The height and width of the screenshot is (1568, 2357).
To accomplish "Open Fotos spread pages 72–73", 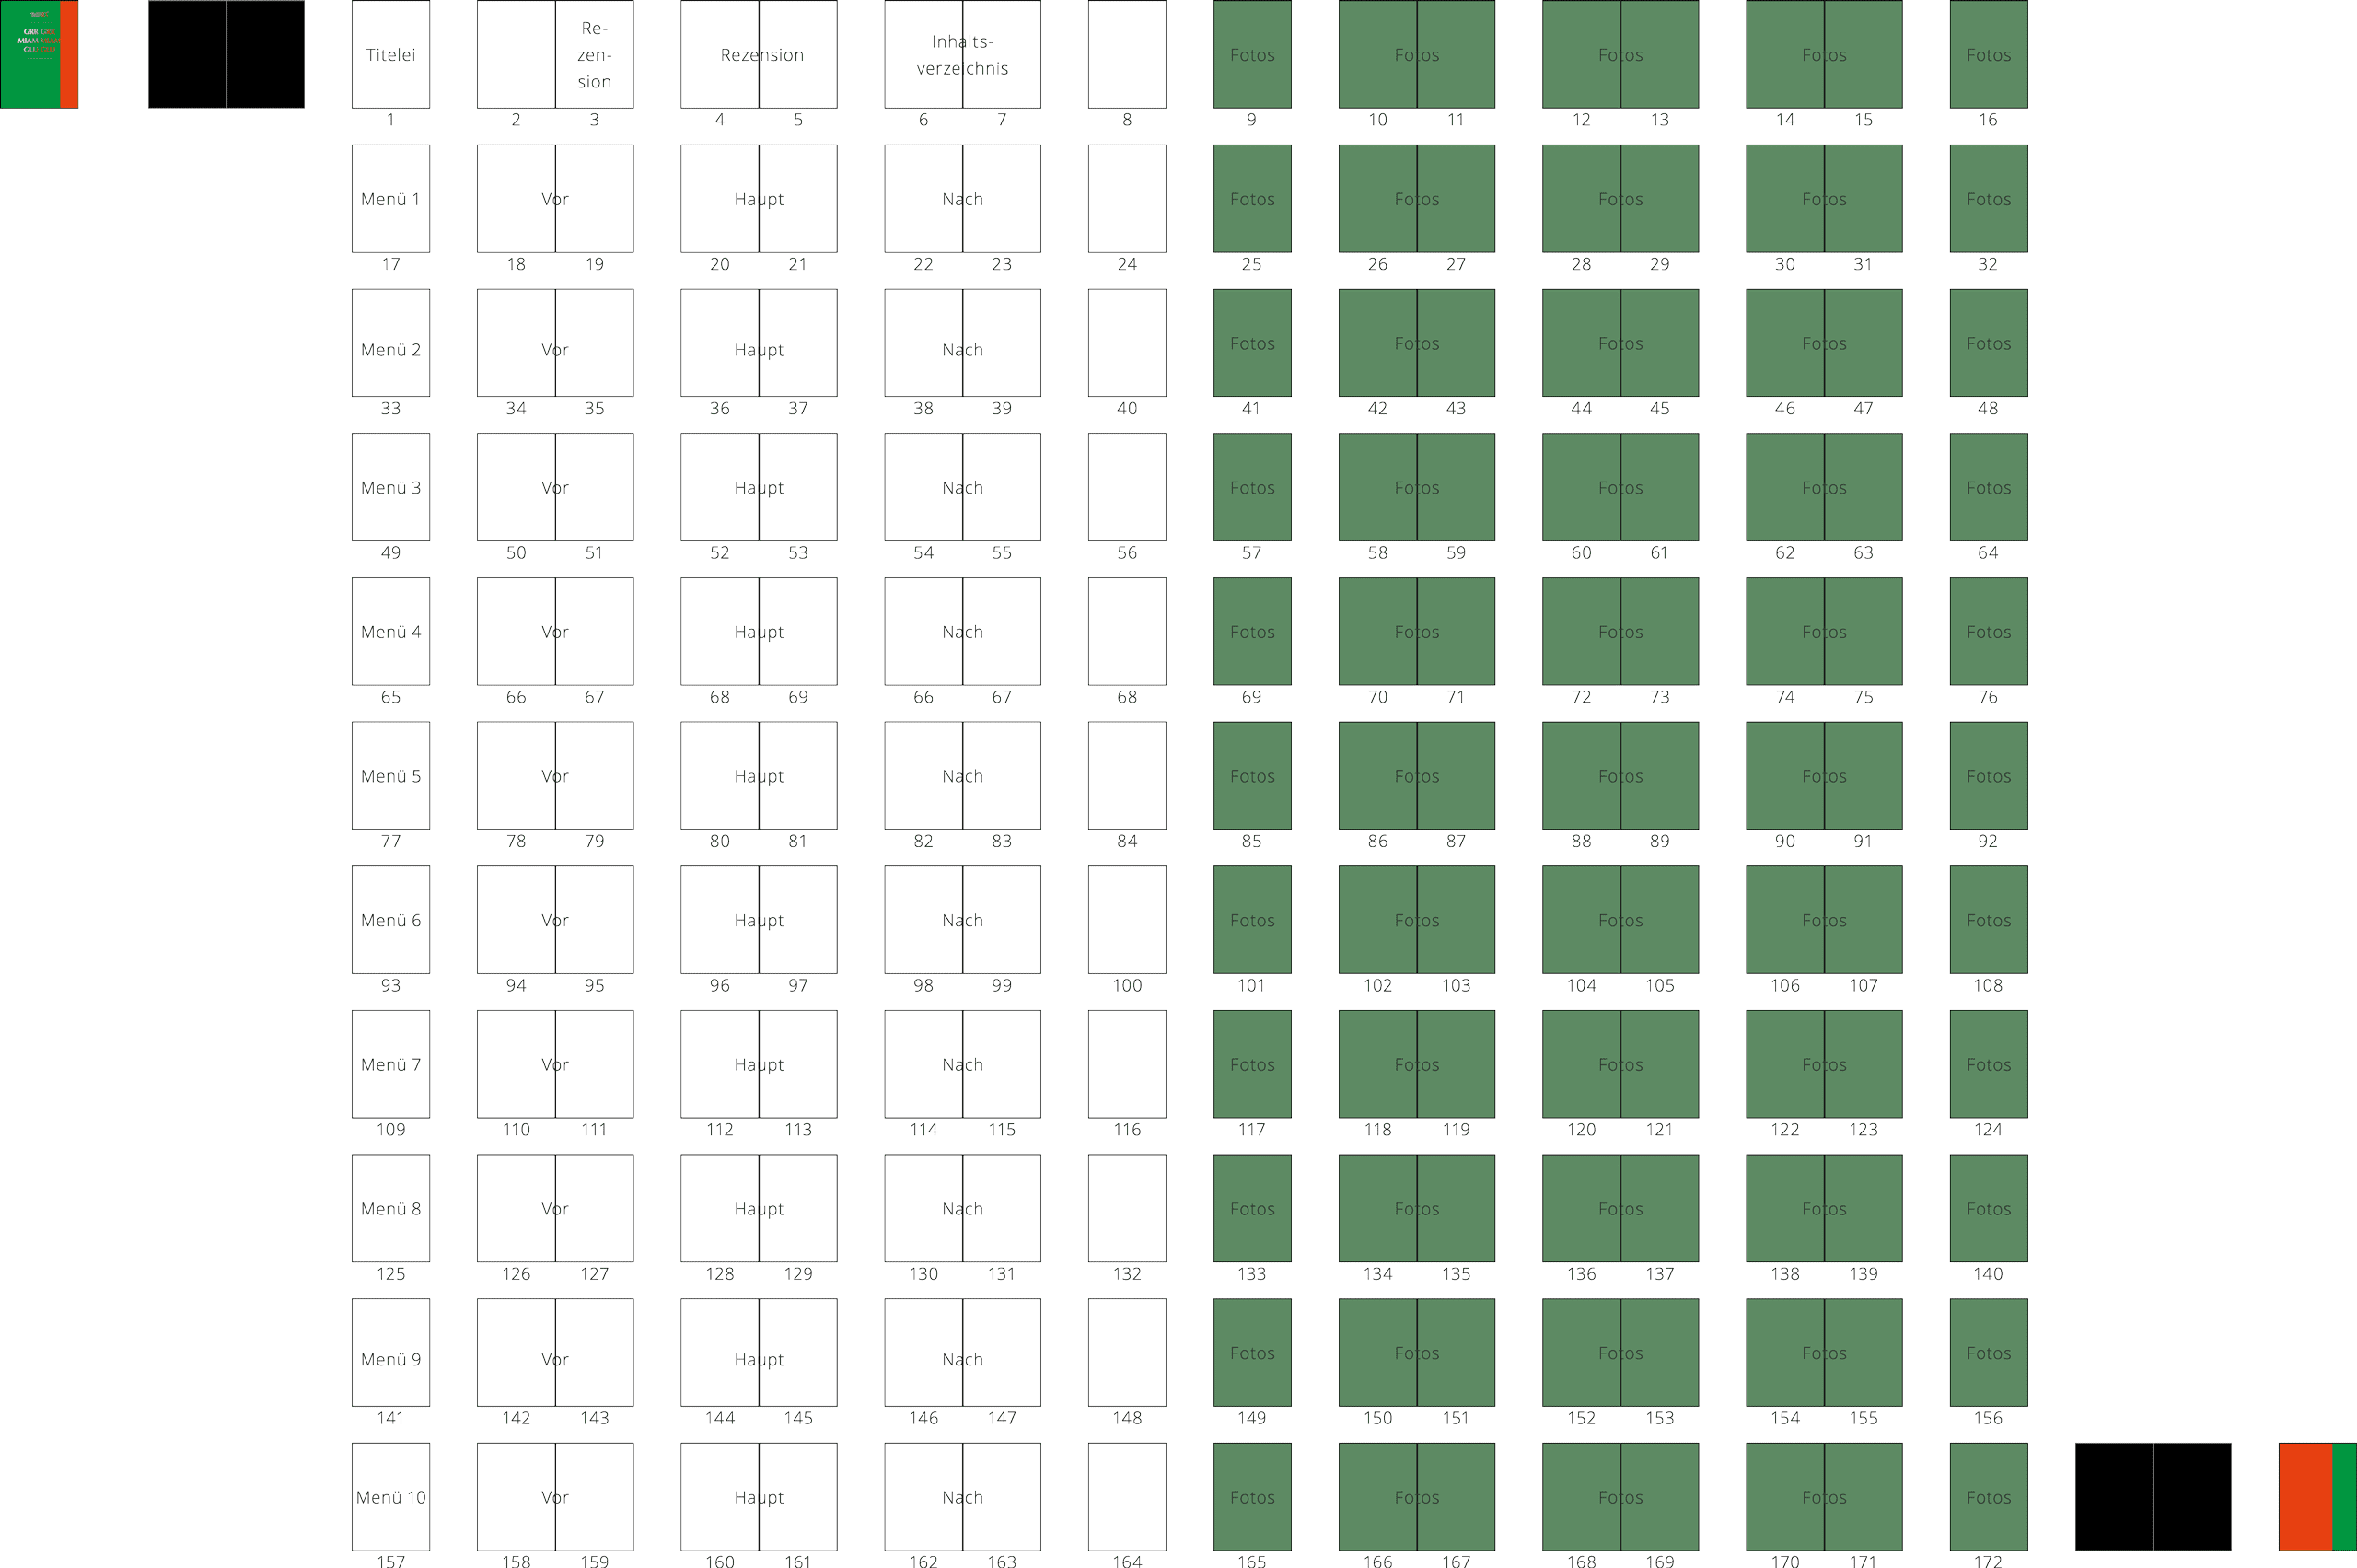I will [x=1621, y=631].
